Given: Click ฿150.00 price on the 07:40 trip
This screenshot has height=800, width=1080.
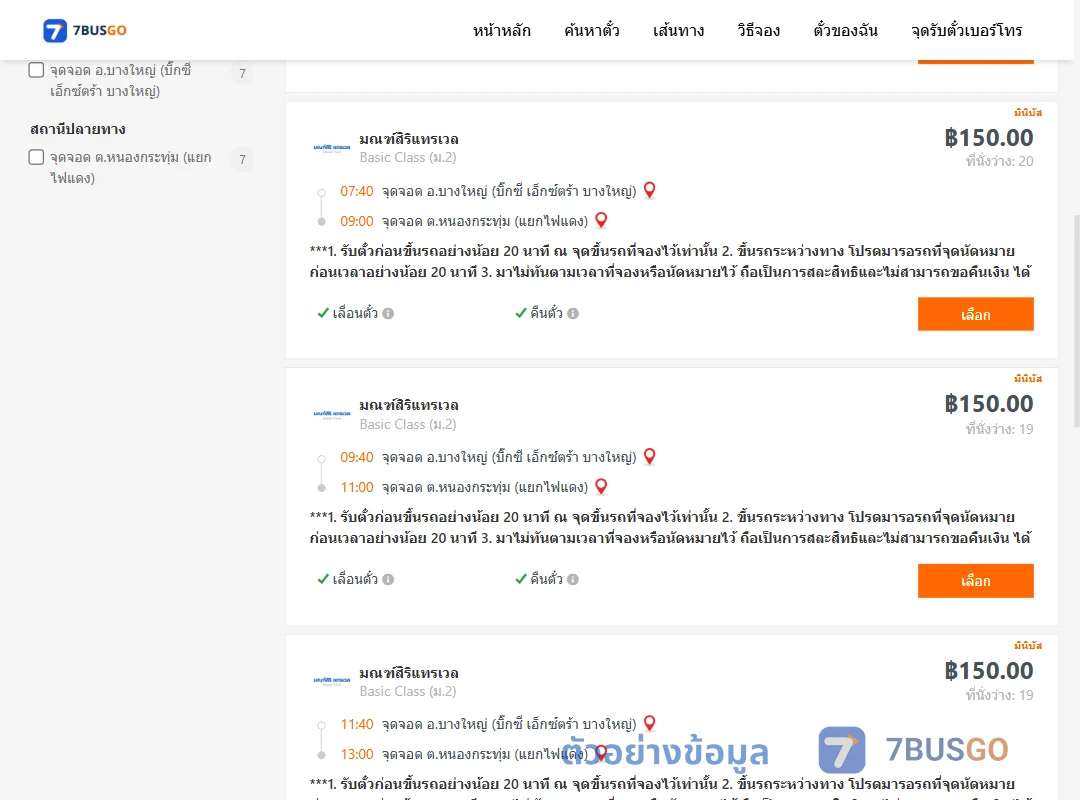Looking at the screenshot, I should click(988, 138).
